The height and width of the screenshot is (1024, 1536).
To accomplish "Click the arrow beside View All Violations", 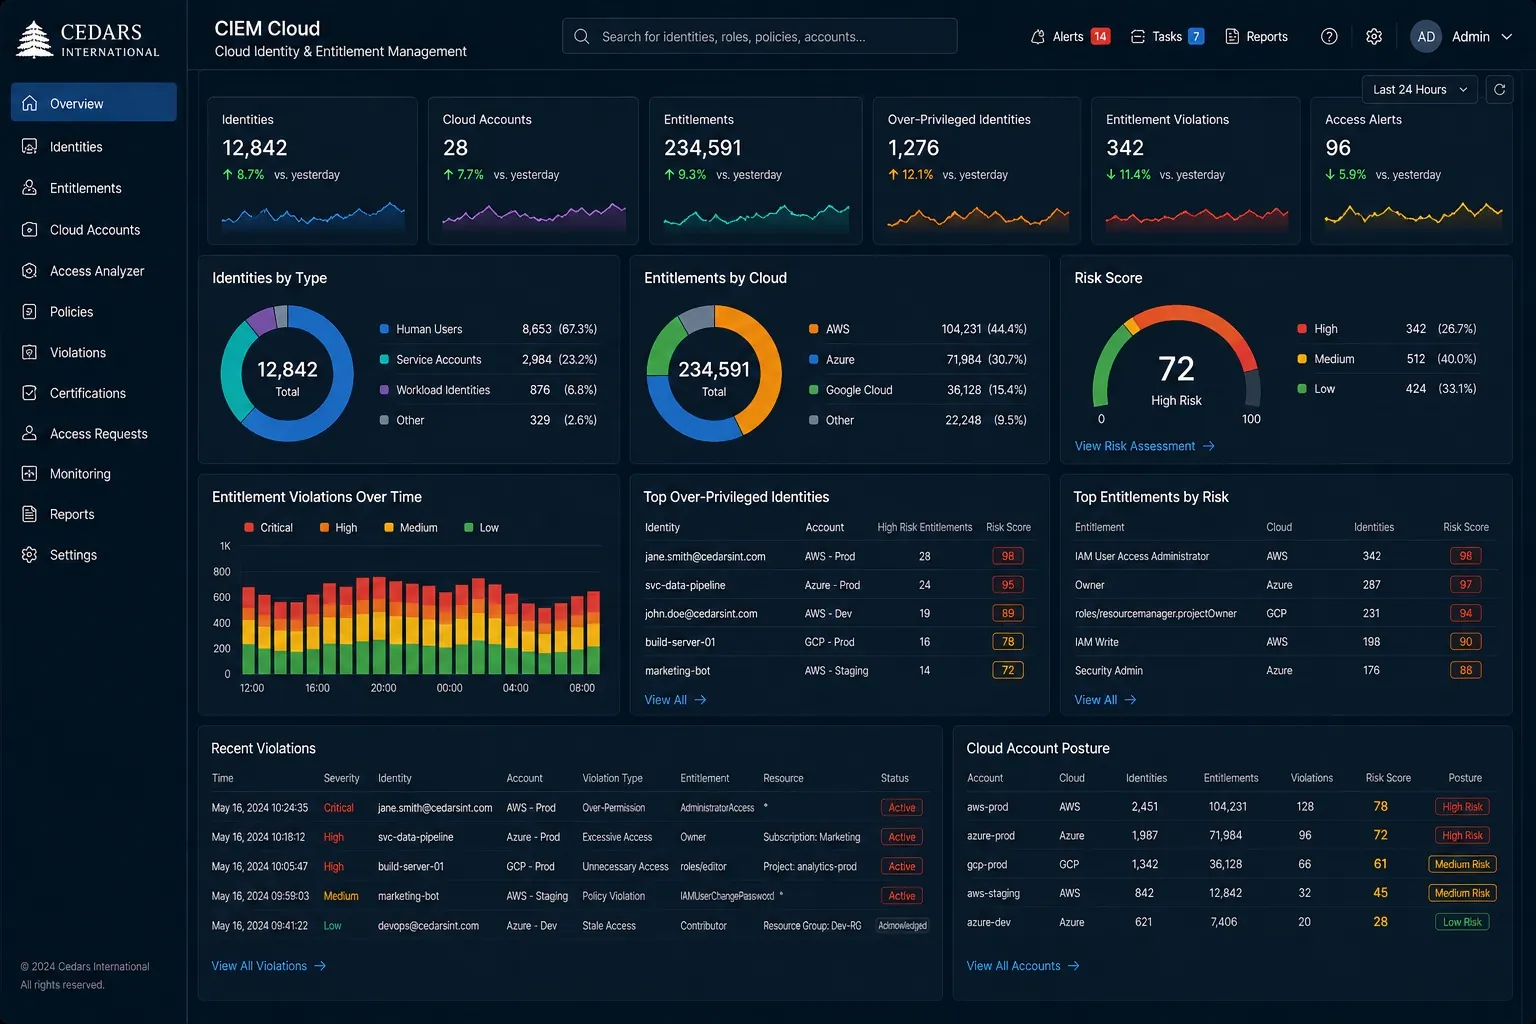I will point(320,966).
